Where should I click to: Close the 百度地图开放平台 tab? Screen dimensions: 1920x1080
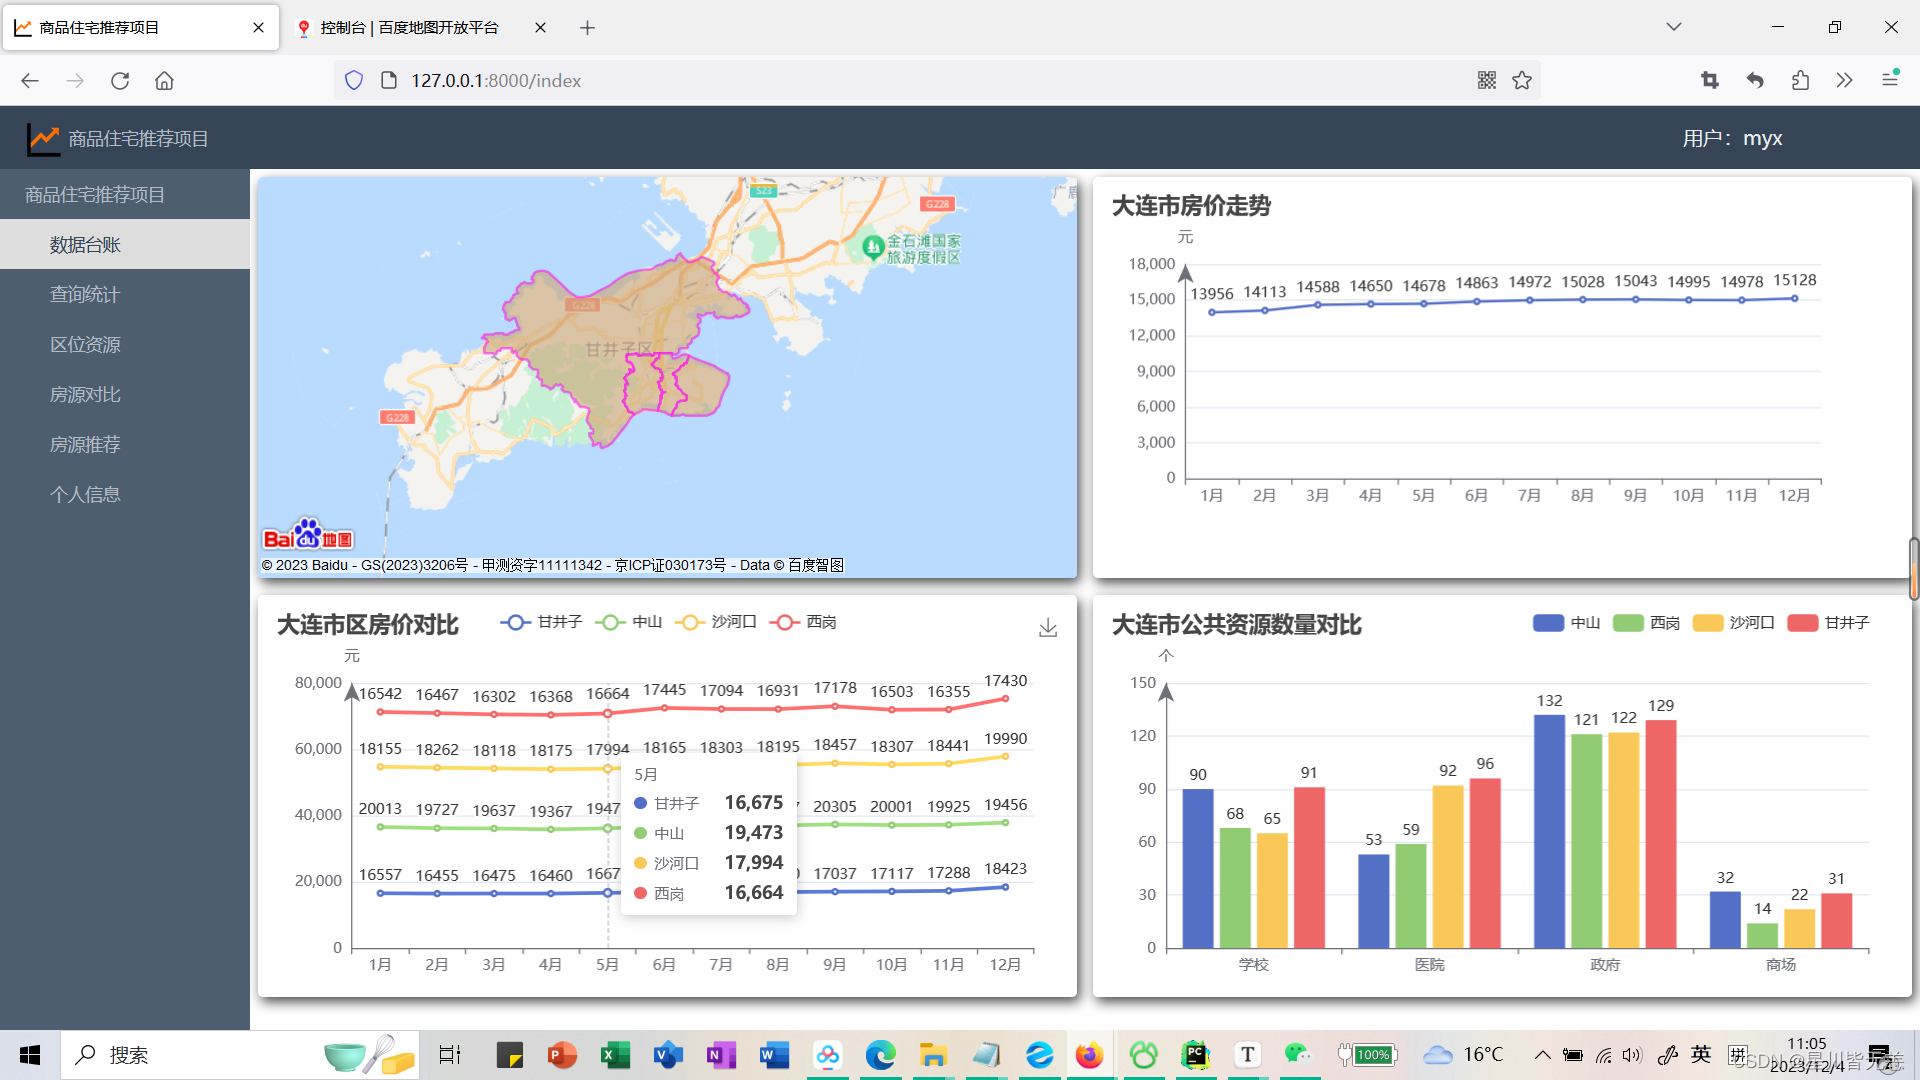click(540, 28)
